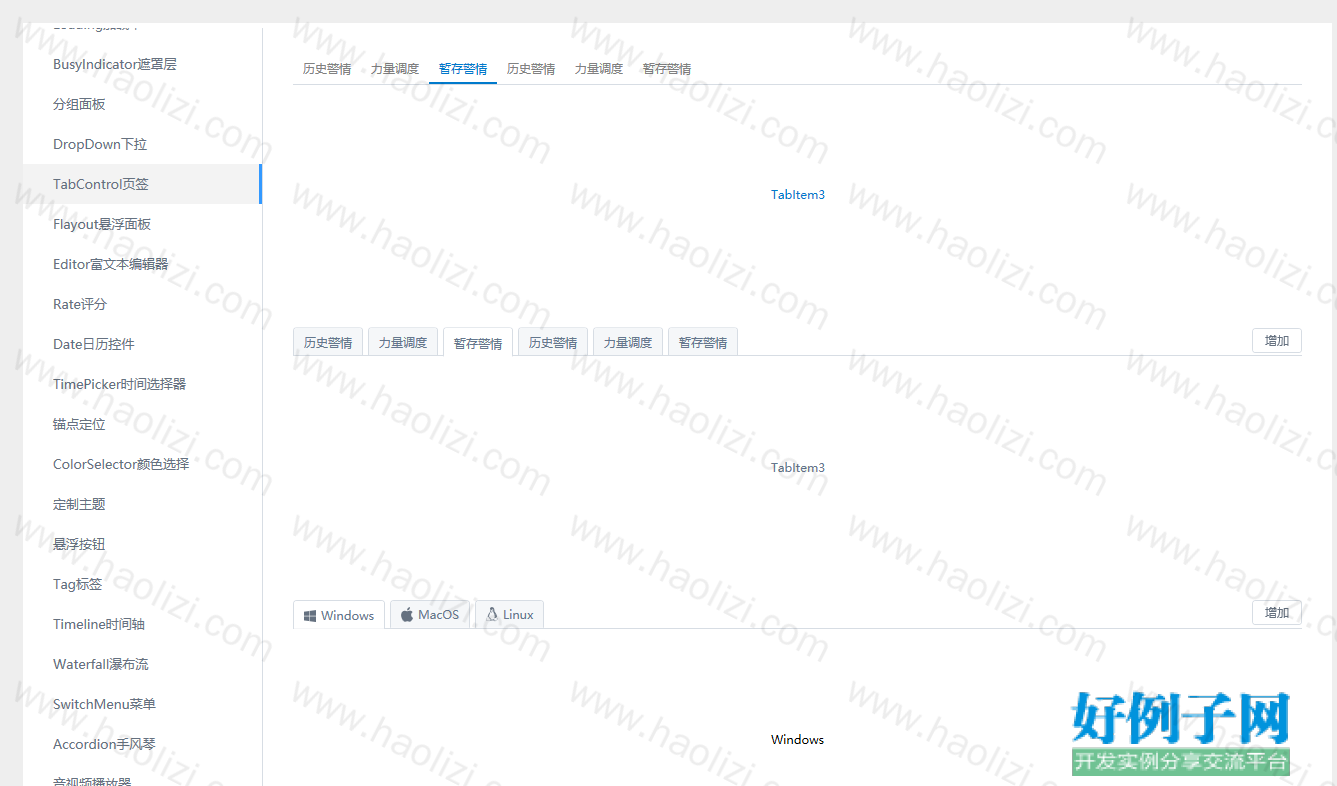Select the unselected 暂存警情 tab in underlined row
Viewport: 1337px width, 786px height.
[667, 69]
